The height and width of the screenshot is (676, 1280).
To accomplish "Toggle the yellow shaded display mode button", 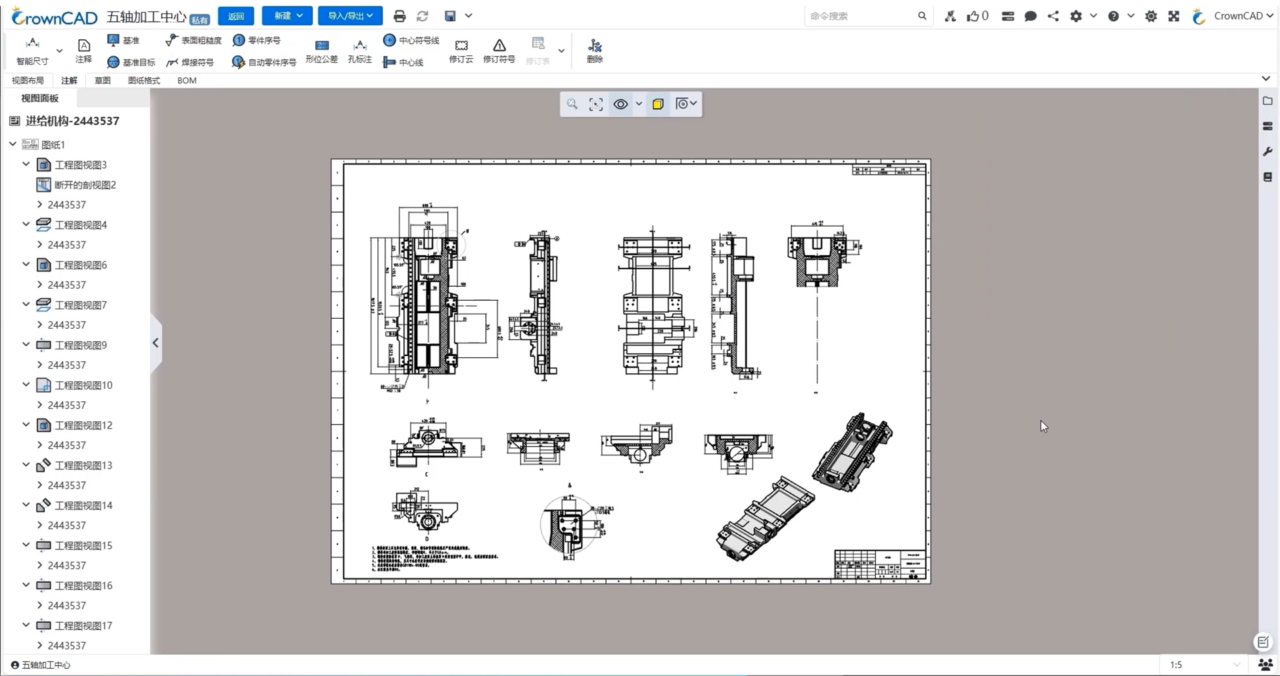I will (x=658, y=104).
